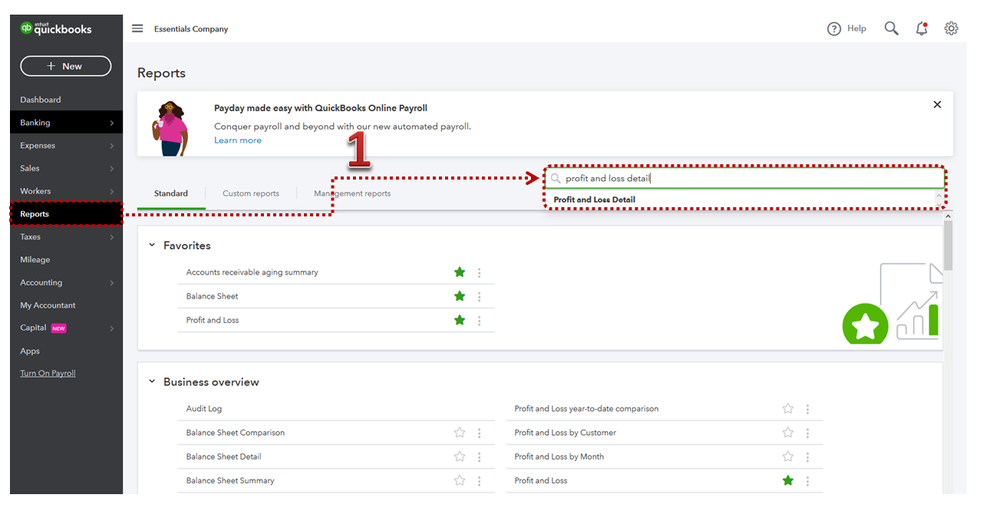Open more options for Balance Sheet Detail
This screenshot has width=999, height=531.
tap(479, 457)
